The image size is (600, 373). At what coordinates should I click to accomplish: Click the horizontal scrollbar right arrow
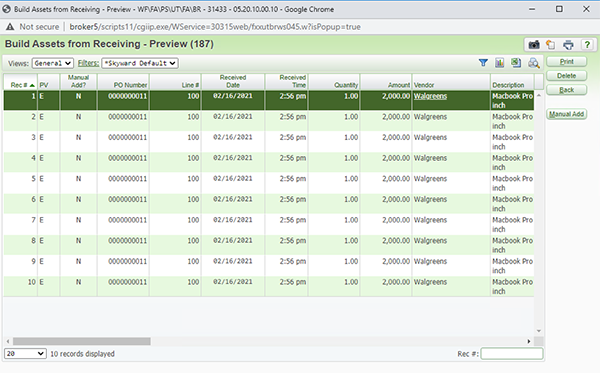point(529,341)
